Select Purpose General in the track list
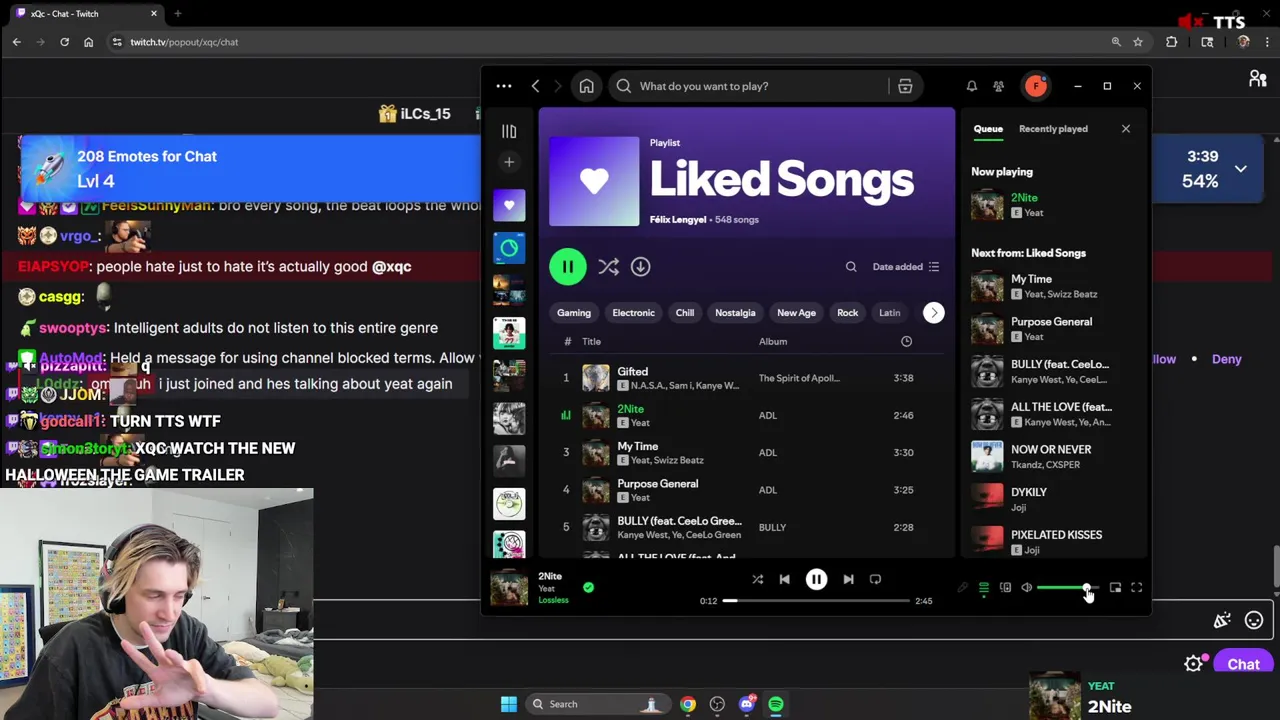The image size is (1280, 720). (745, 490)
